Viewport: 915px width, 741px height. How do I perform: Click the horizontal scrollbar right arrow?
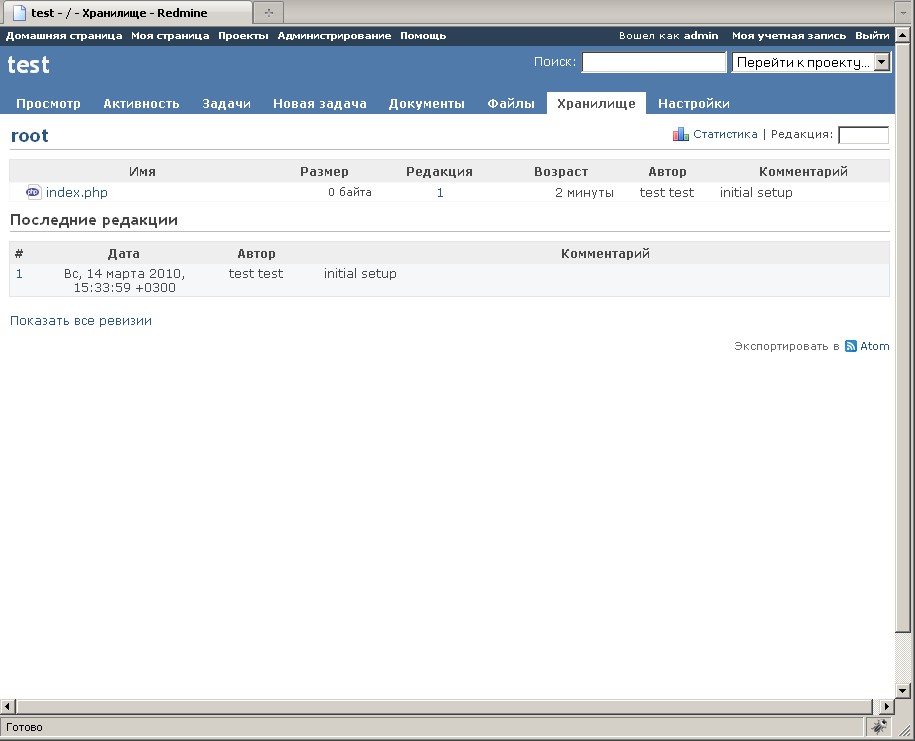[886, 706]
